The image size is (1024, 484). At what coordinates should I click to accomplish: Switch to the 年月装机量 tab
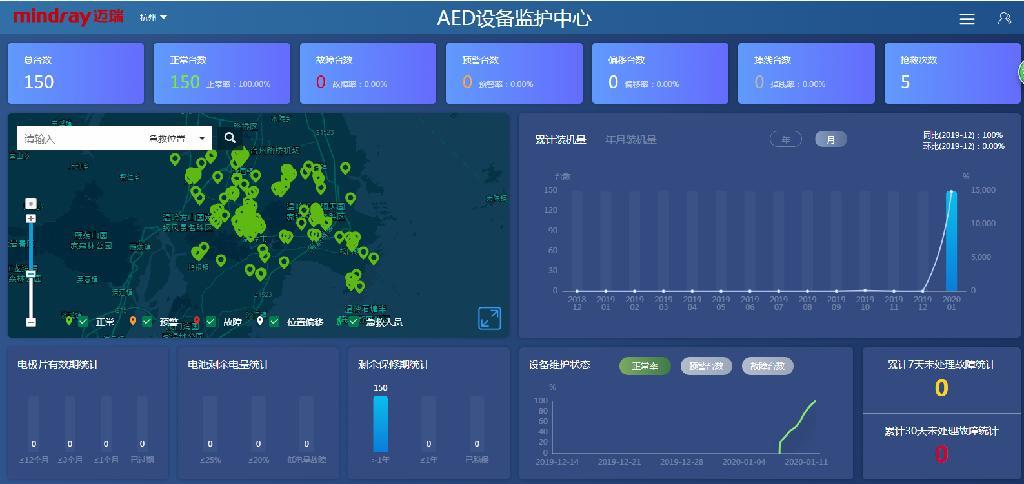(631, 140)
